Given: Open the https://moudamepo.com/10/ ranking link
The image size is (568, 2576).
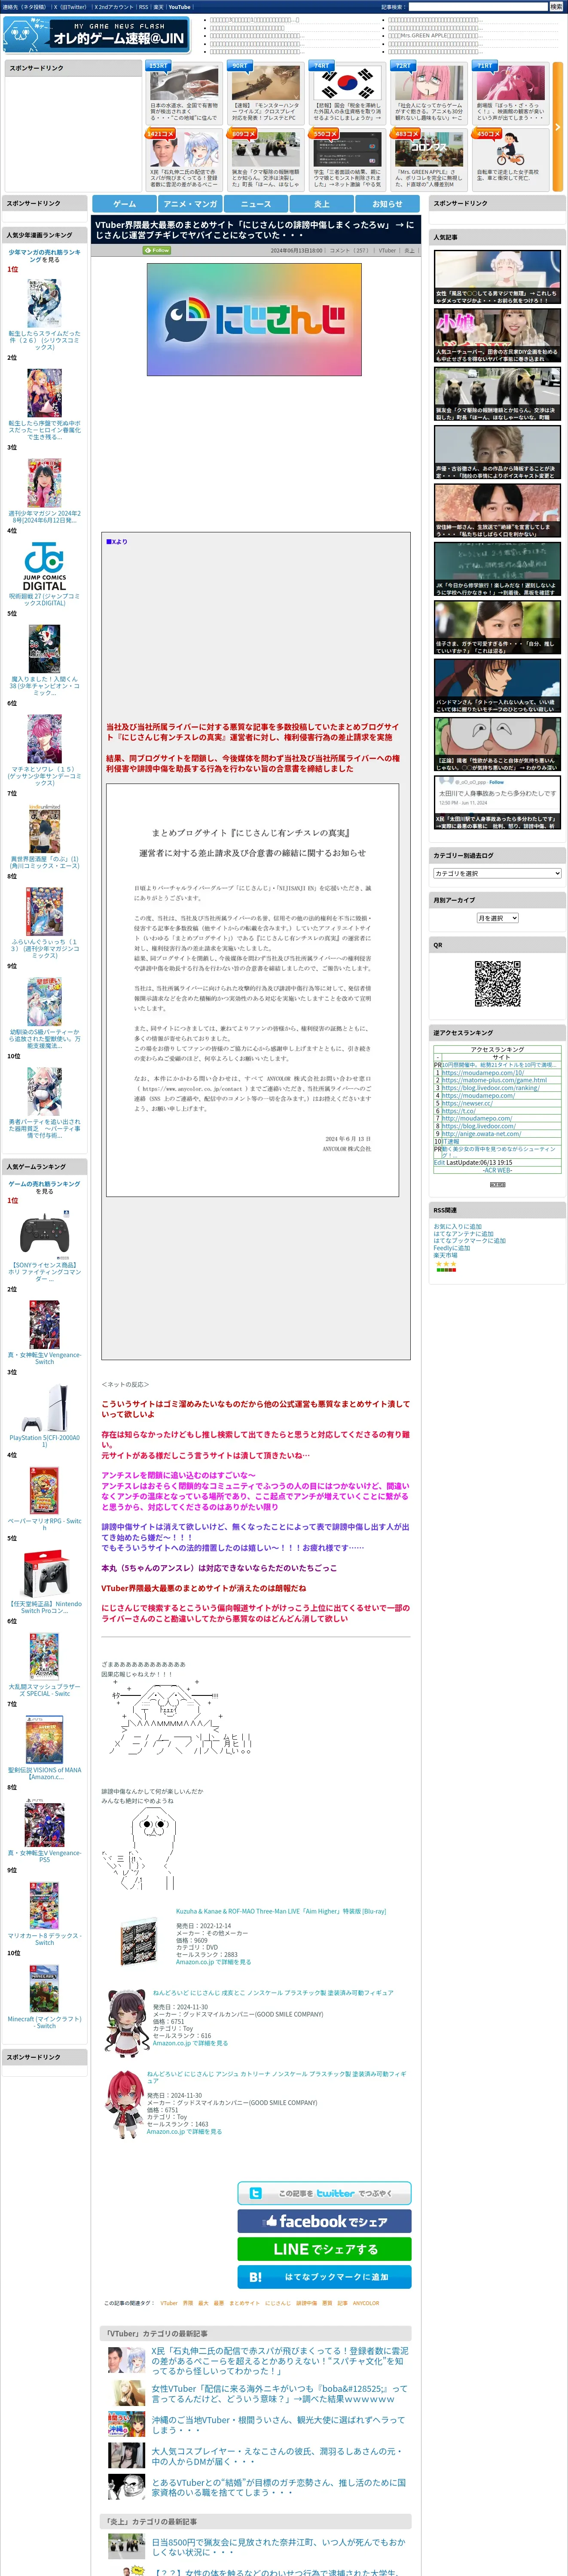Looking at the screenshot, I should coord(482,1073).
